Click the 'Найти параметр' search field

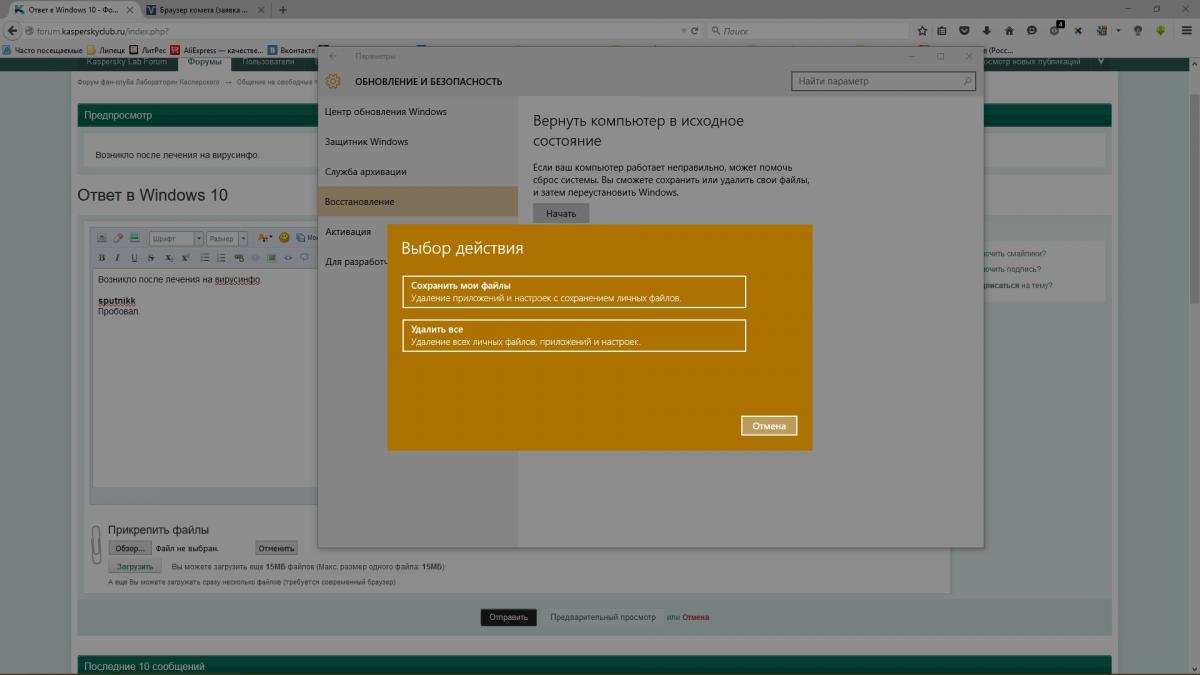[x=883, y=81]
